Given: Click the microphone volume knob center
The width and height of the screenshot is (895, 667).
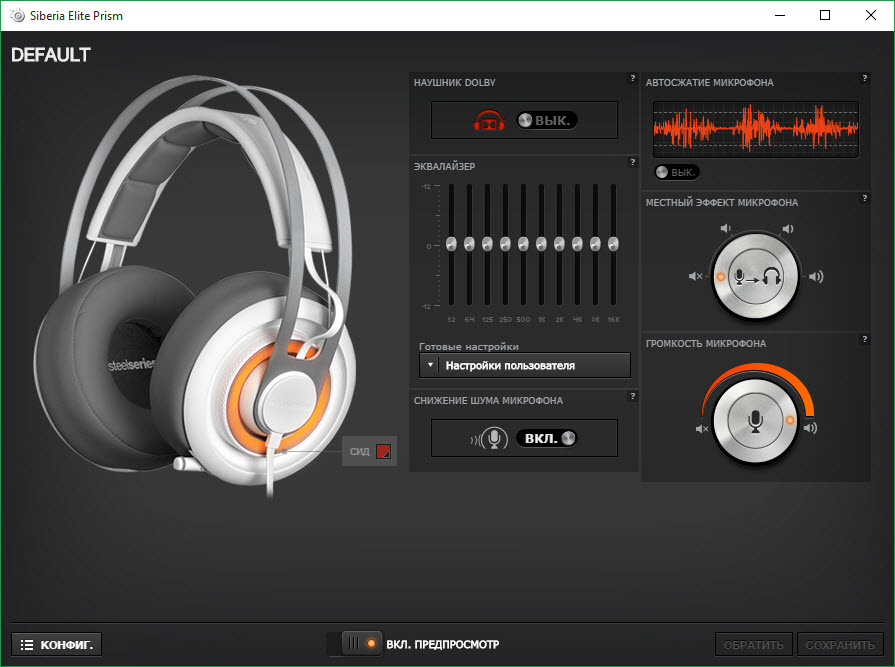Looking at the screenshot, I should [755, 421].
